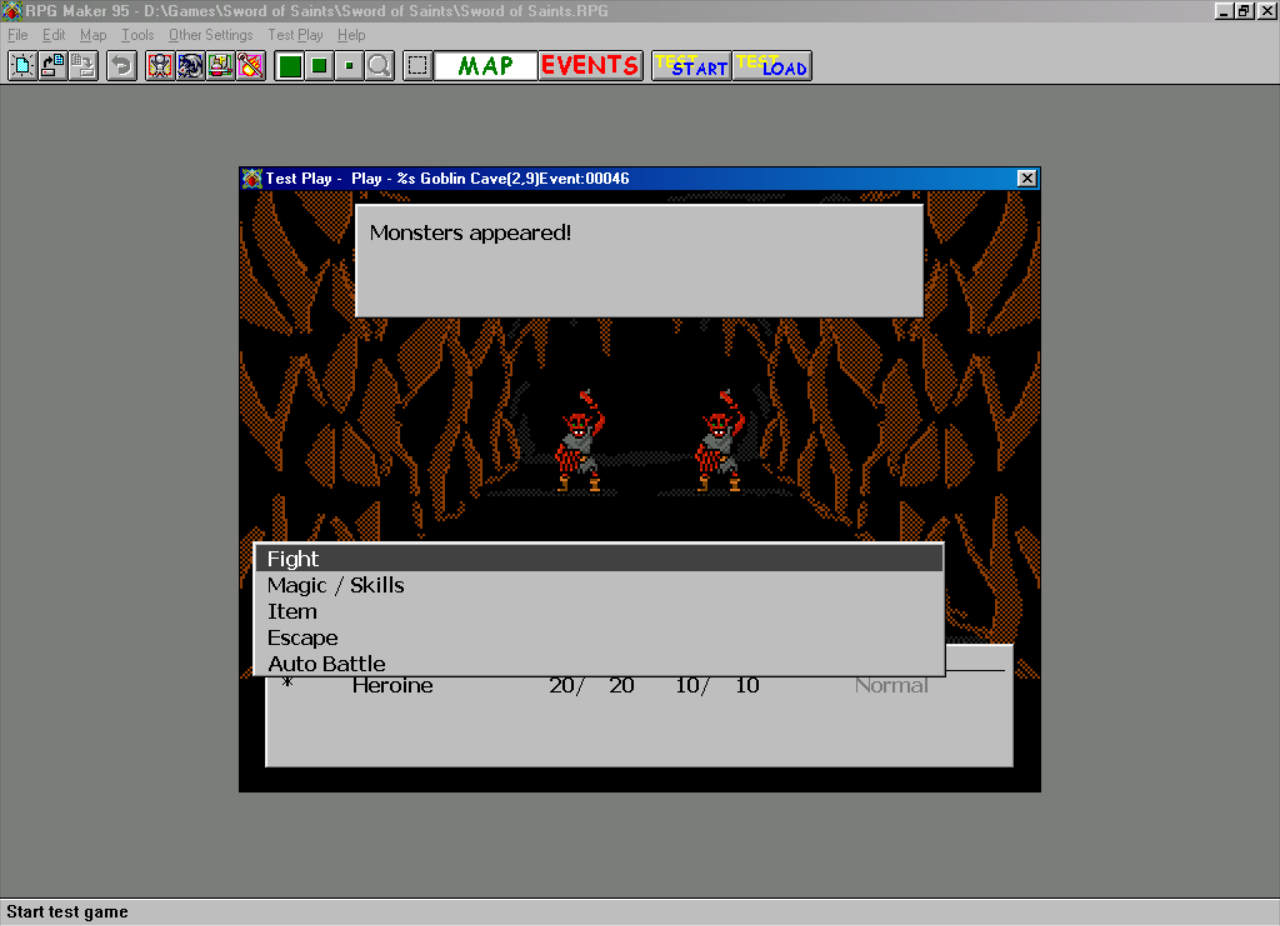The width and height of the screenshot is (1280, 926).
Task: Select the large green square zoom icon
Action: tap(289, 66)
